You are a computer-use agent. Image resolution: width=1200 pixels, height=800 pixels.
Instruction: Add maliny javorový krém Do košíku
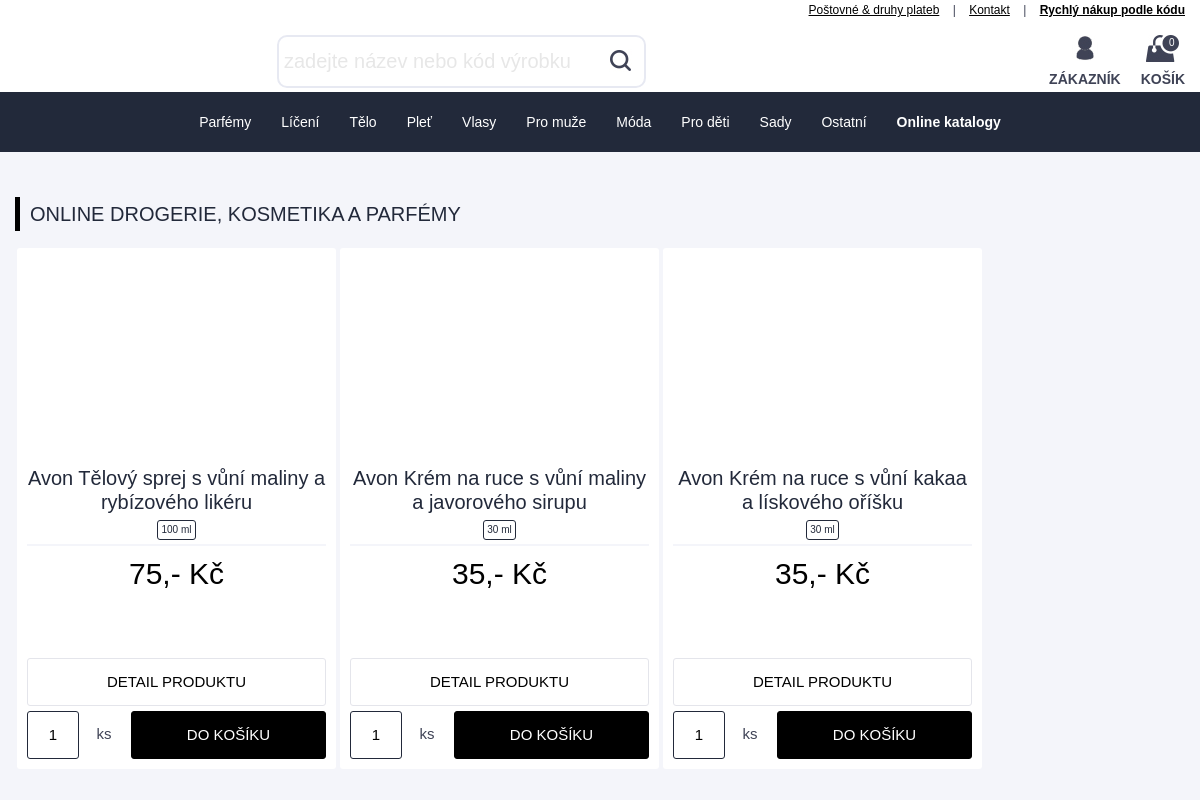[x=551, y=735]
